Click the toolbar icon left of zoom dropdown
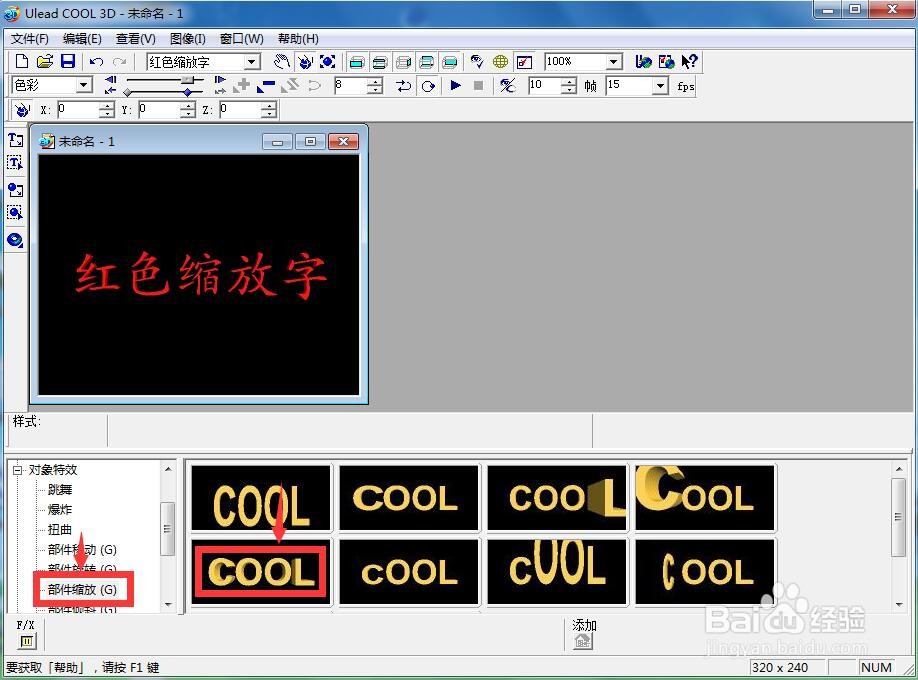This screenshot has height=680, width=918. pyautogui.click(x=524, y=61)
